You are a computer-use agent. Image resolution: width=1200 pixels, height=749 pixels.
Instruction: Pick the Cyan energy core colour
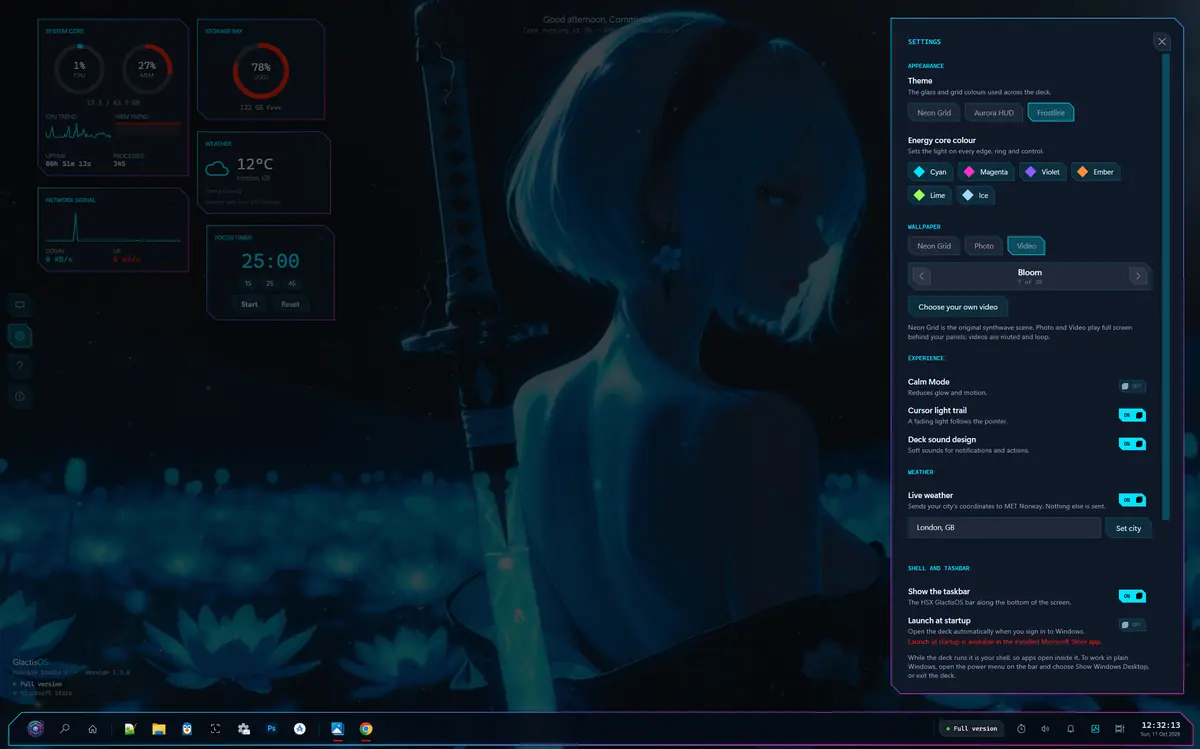tap(930, 172)
